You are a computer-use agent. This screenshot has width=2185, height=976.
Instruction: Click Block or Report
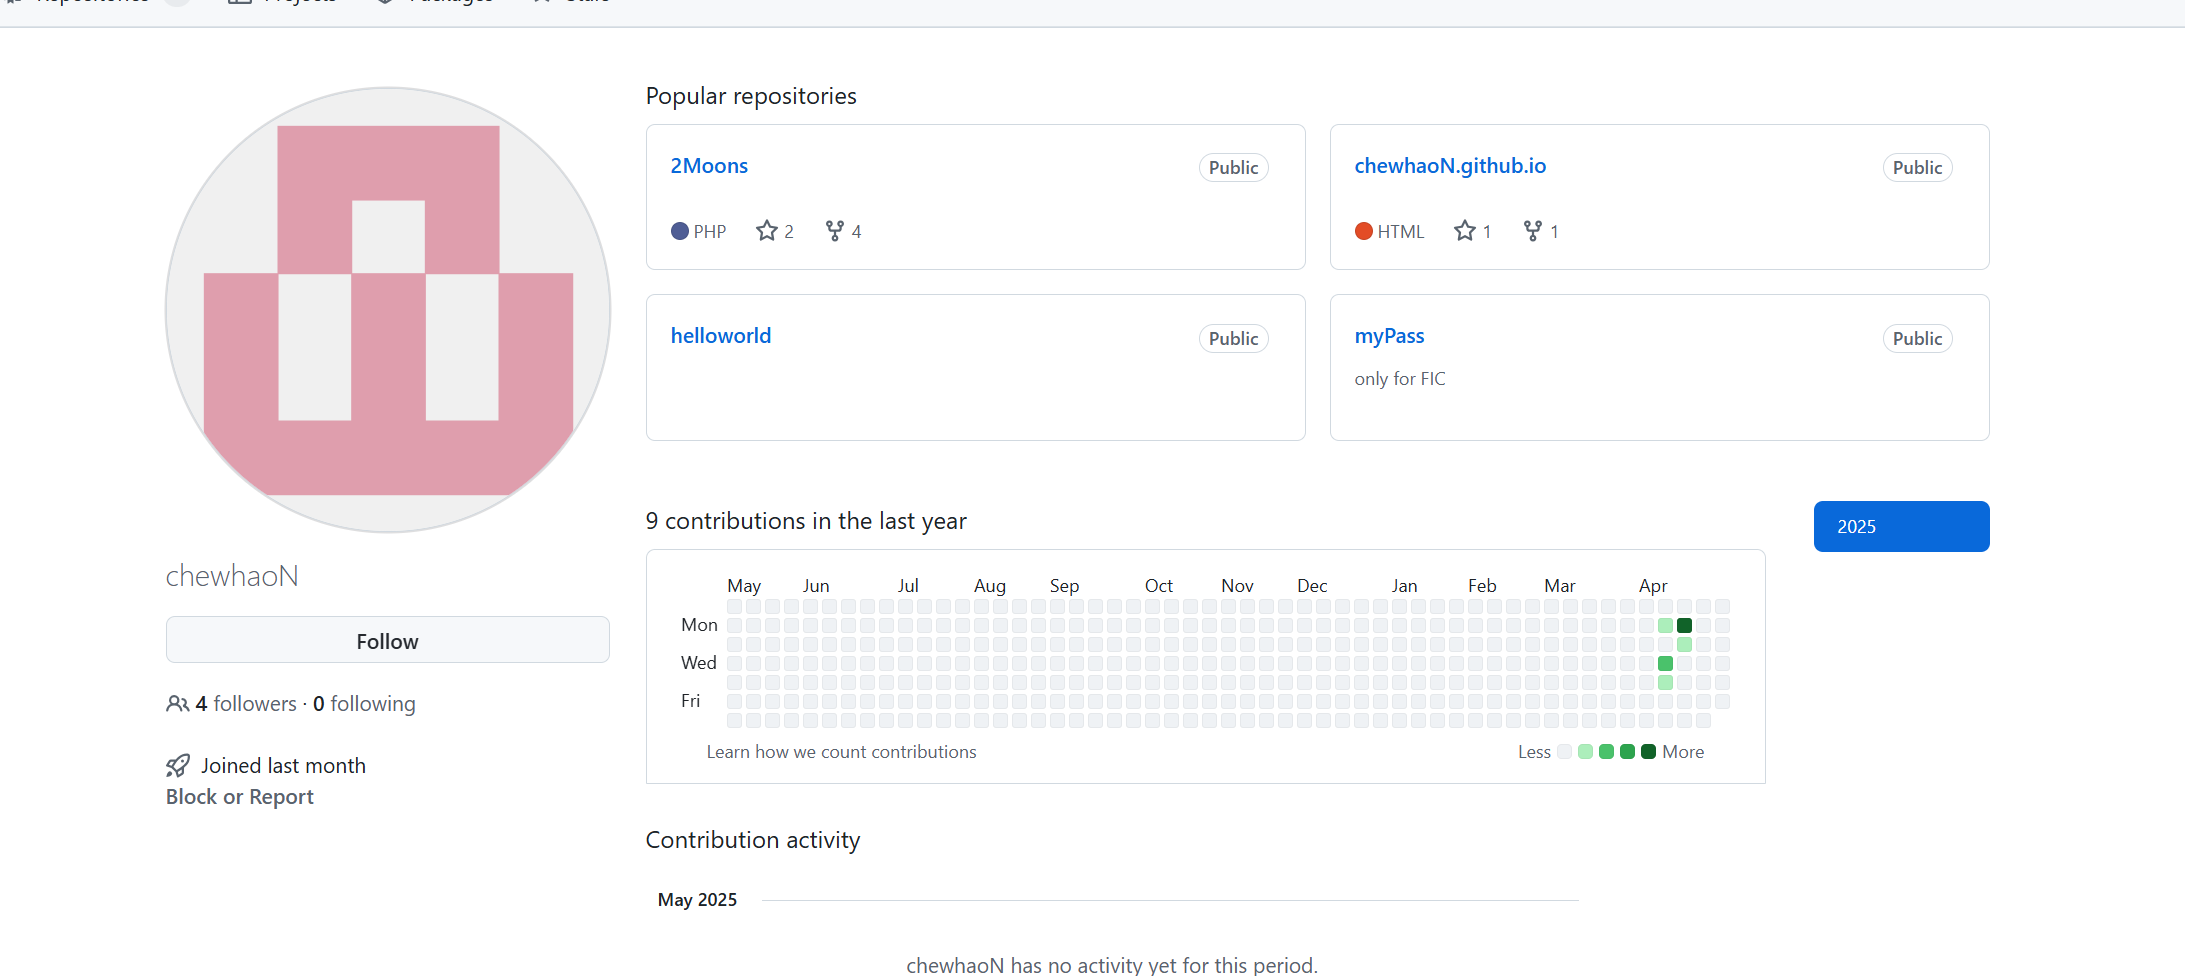click(x=240, y=797)
